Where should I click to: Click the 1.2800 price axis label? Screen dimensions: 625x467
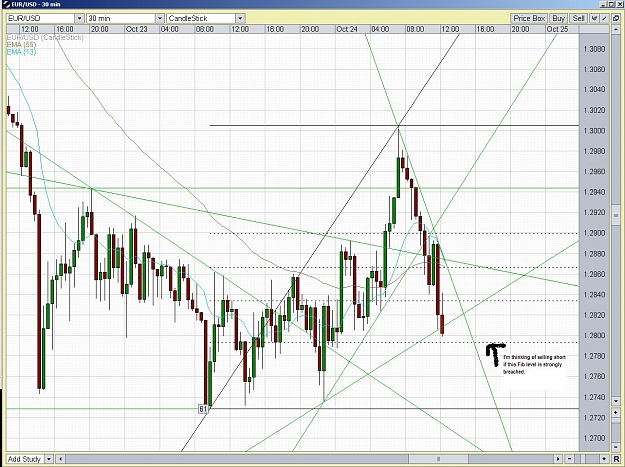tap(594, 336)
